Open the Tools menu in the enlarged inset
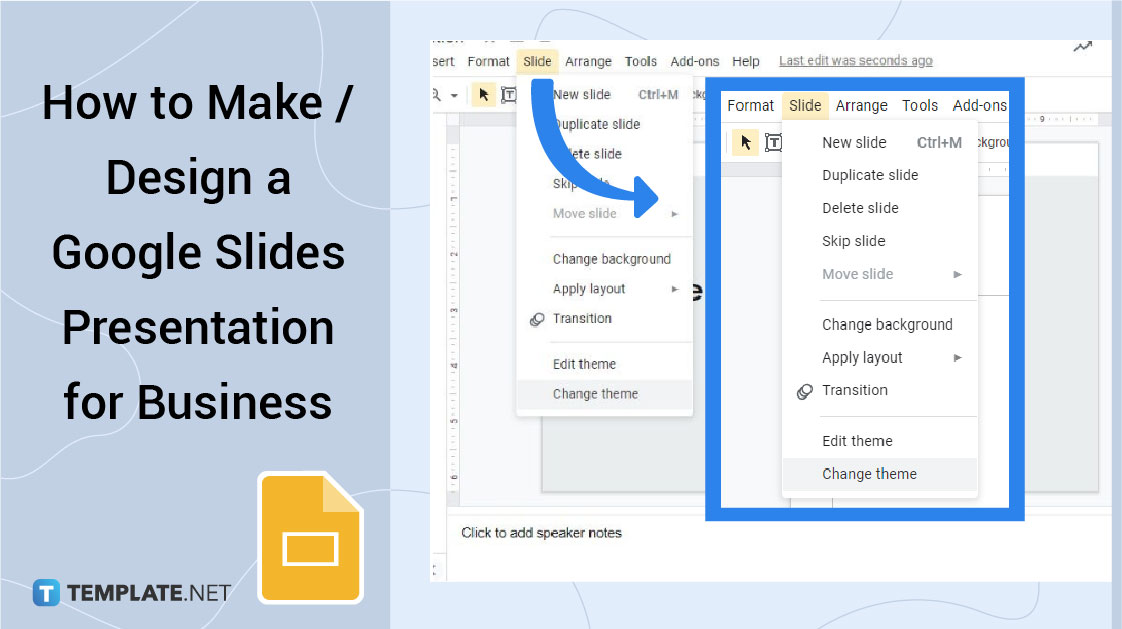This screenshot has height=629, width=1122. (919, 106)
